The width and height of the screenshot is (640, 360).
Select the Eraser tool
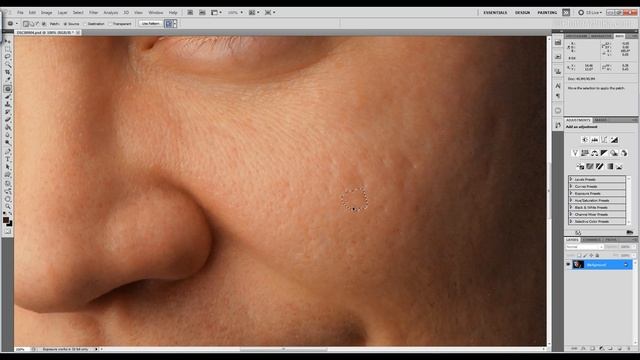(8, 120)
